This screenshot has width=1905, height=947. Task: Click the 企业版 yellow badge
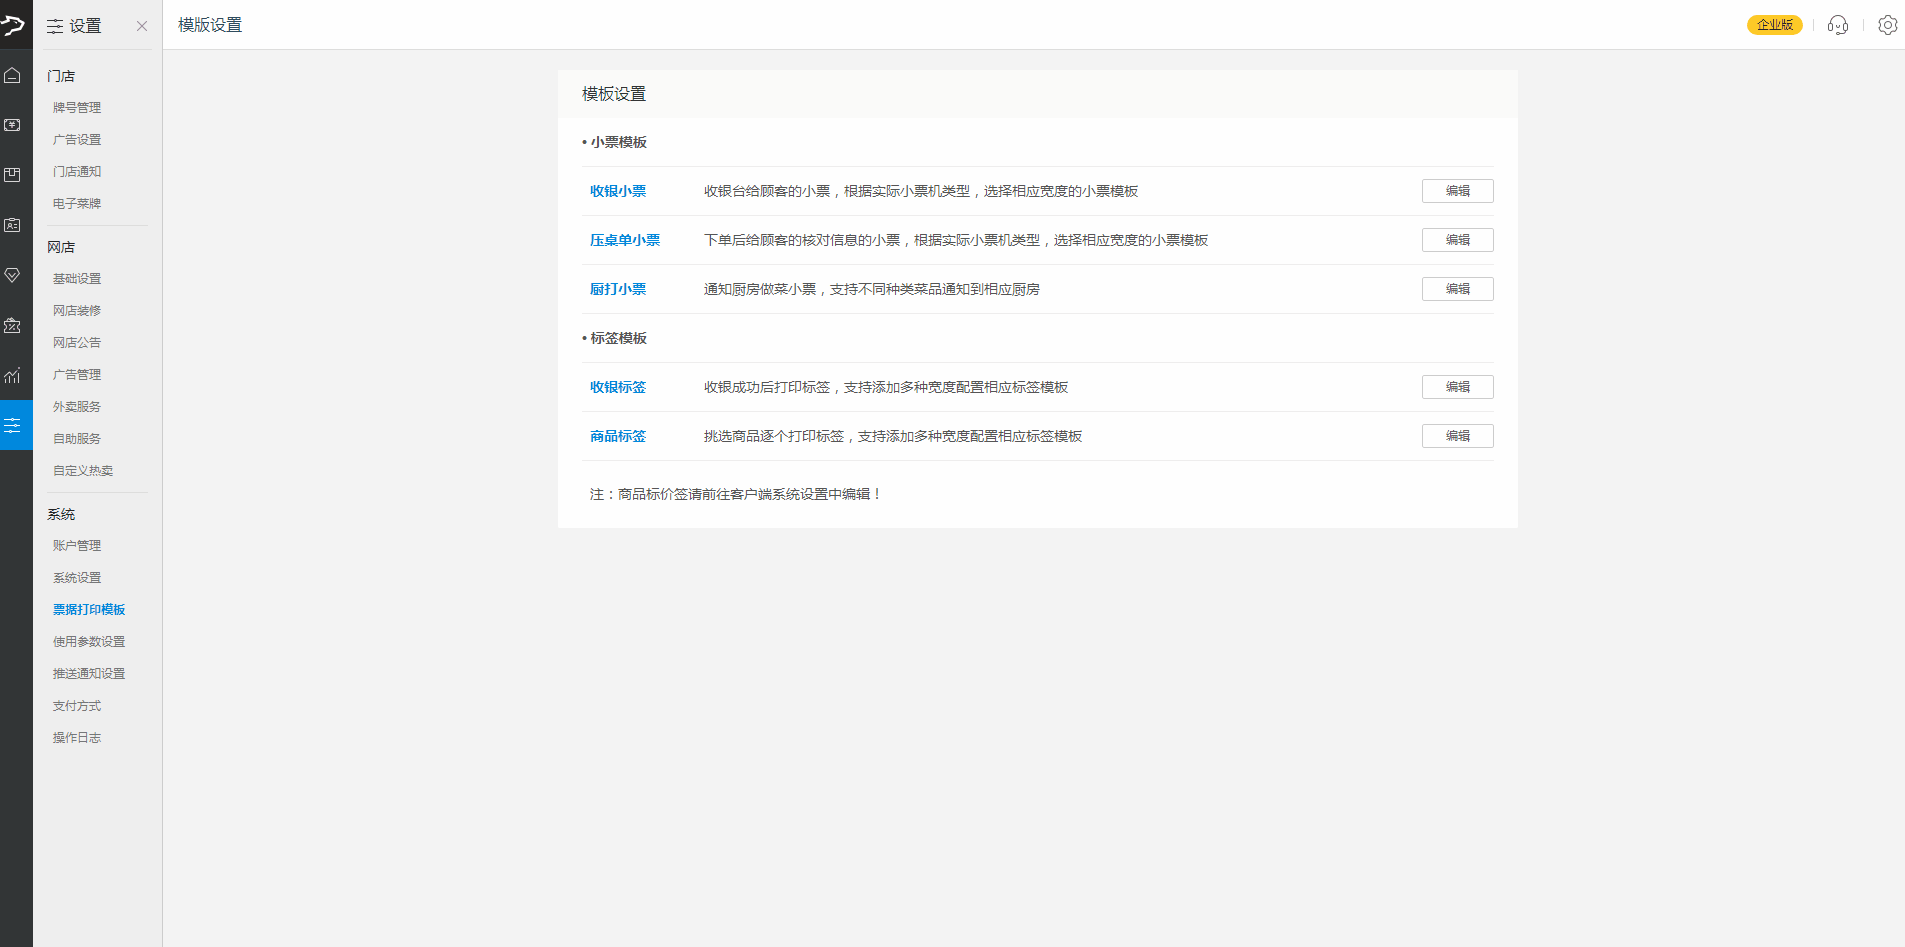coord(1775,25)
